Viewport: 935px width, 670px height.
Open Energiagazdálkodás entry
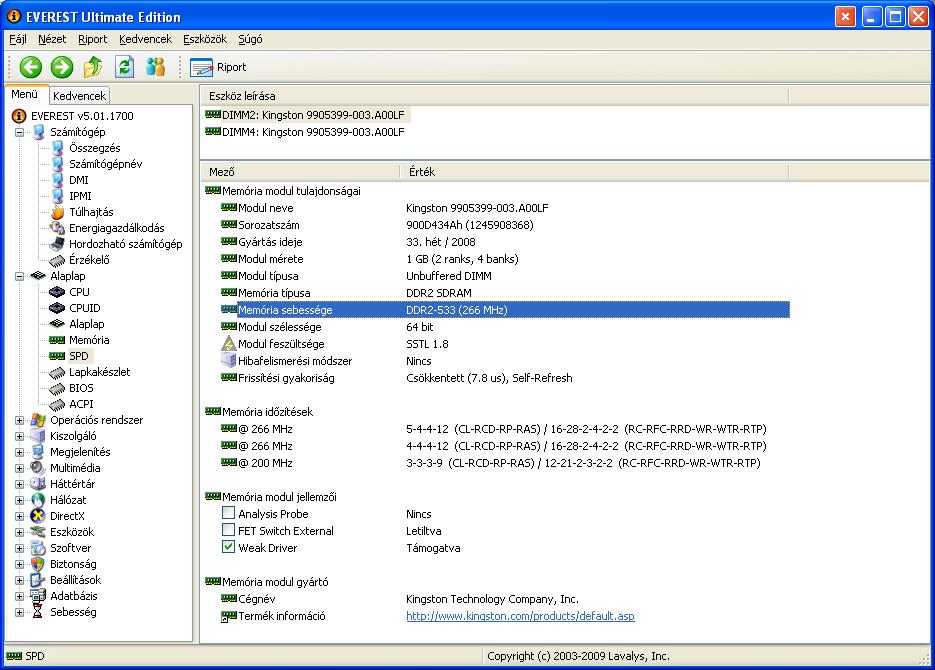coord(116,228)
